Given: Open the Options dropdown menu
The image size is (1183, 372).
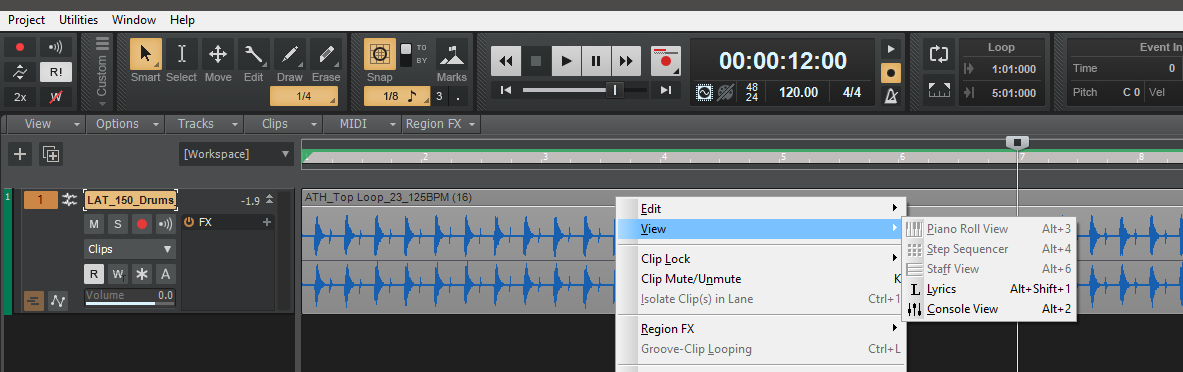Looking at the screenshot, I should (x=124, y=124).
